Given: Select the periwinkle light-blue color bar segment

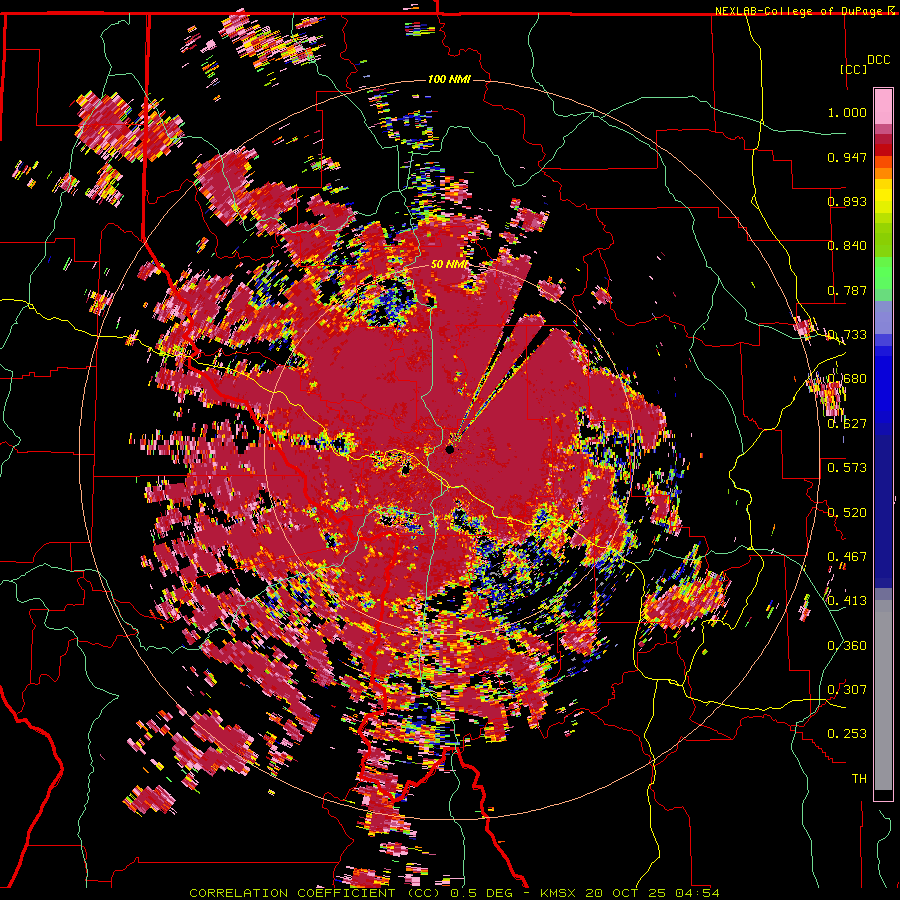Looking at the screenshot, I should (x=883, y=317).
